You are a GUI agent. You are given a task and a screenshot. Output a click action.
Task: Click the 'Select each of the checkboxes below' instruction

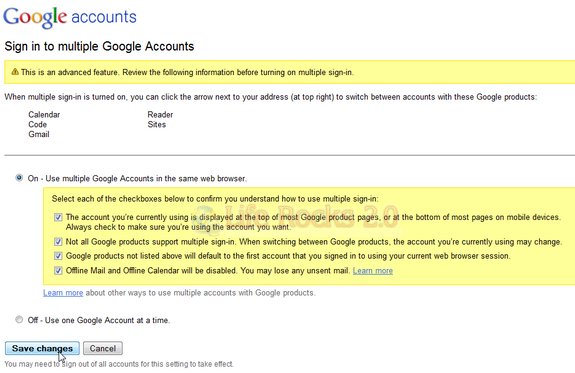[x=215, y=199]
